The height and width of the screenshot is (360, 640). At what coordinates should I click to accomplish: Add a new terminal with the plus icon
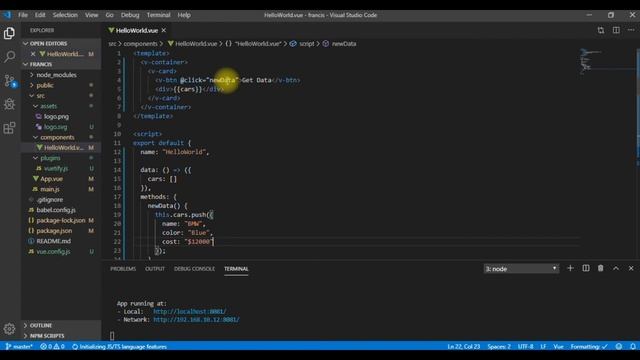pyautogui.click(x=570, y=268)
